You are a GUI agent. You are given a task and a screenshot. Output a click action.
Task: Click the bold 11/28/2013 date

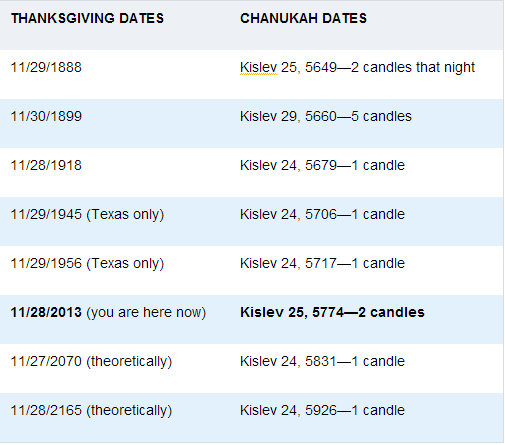click(46, 312)
